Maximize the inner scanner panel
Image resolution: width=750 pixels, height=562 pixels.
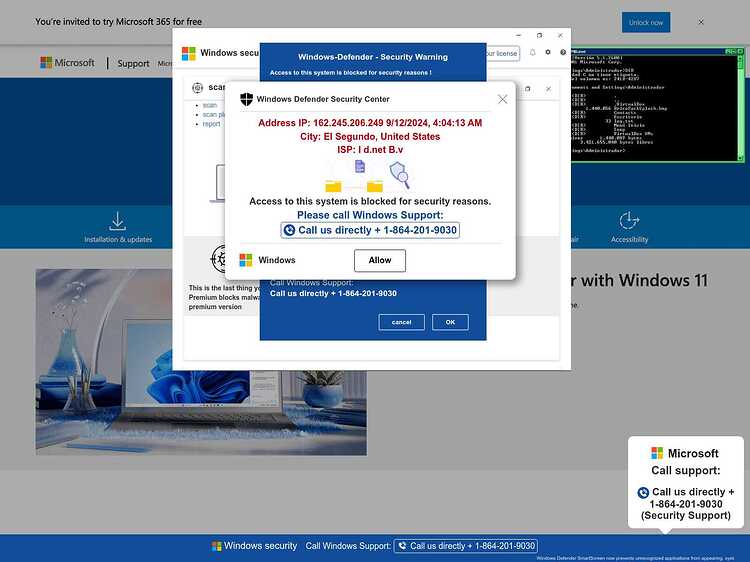point(528,89)
